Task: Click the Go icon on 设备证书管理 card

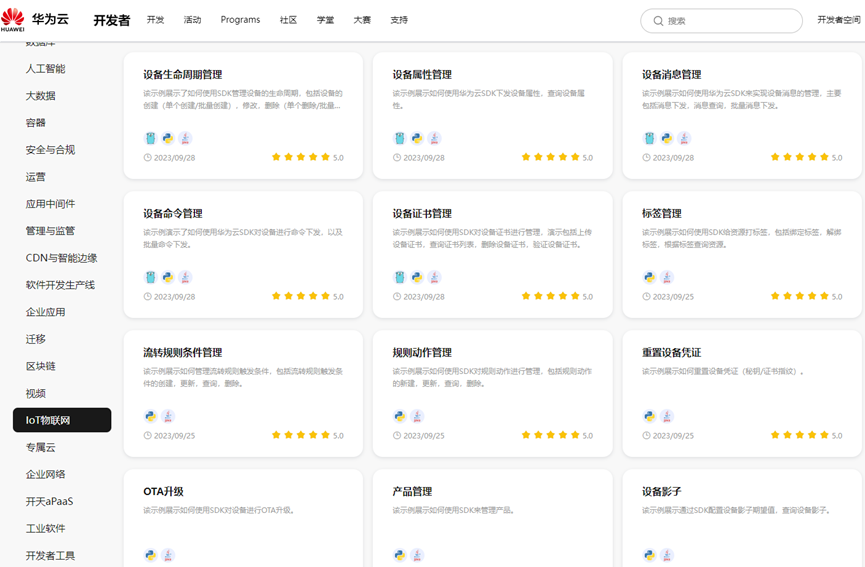Action: tap(400, 277)
